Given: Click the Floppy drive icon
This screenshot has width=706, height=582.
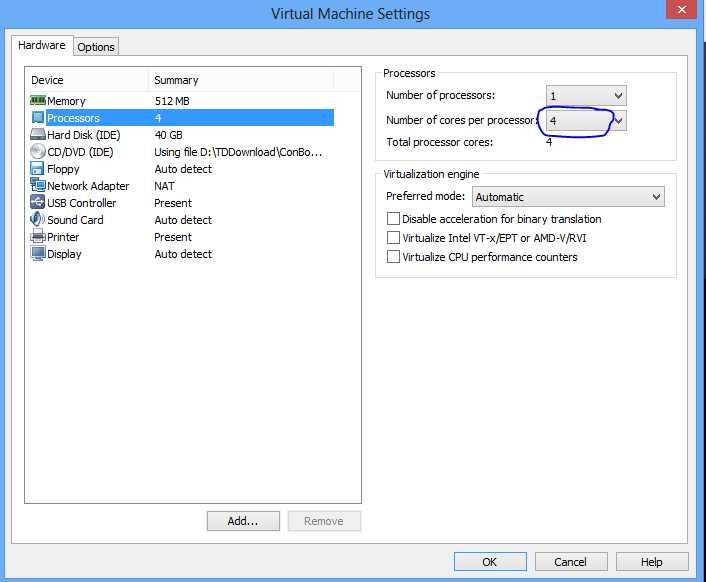Looking at the screenshot, I should coord(38,169).
